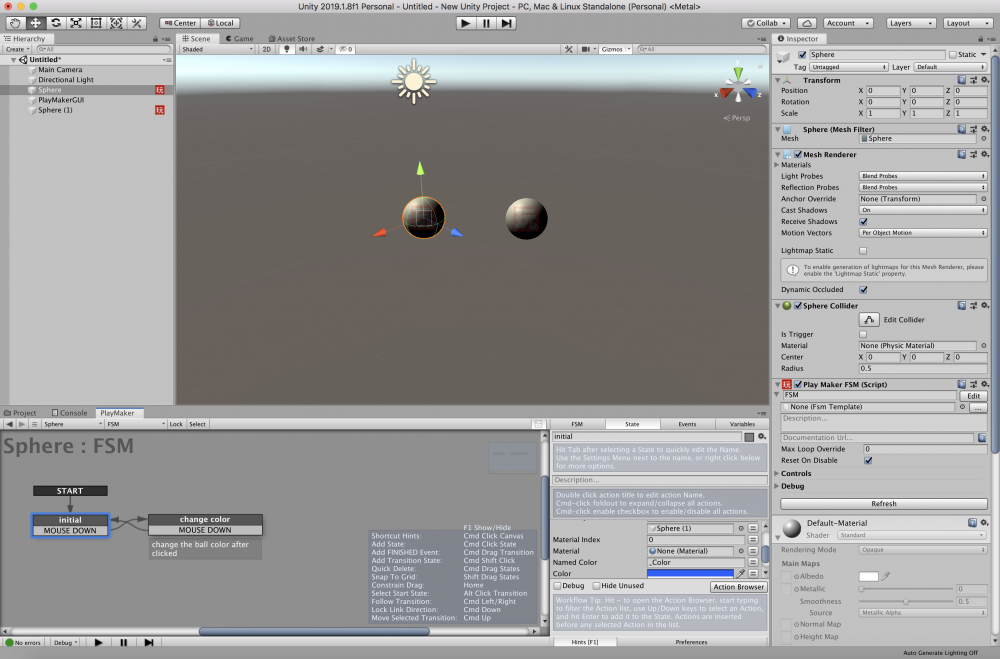
Task: Click the blue Color swatch
Action: click(x=690, y=574)
